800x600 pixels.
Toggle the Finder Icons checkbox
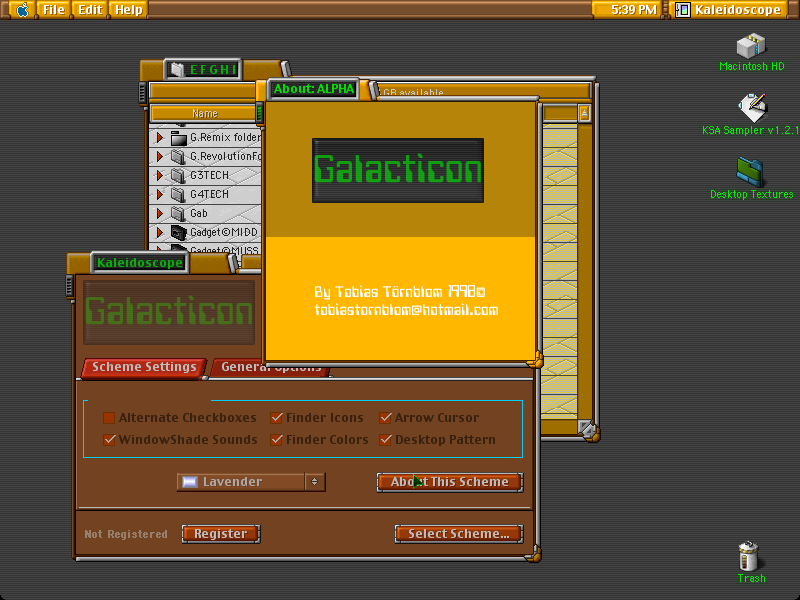tap(277, 418)
